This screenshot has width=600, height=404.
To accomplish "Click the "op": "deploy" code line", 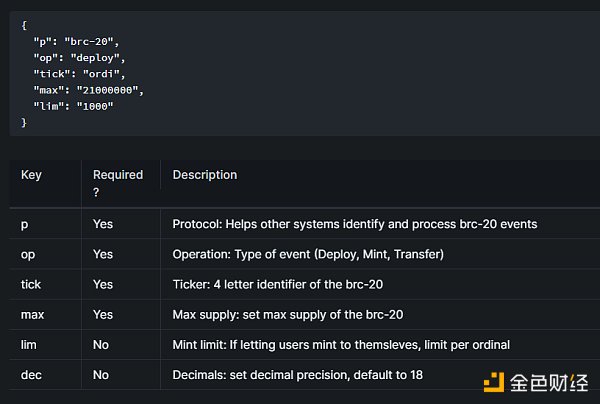I will click(x=79, y=58).
